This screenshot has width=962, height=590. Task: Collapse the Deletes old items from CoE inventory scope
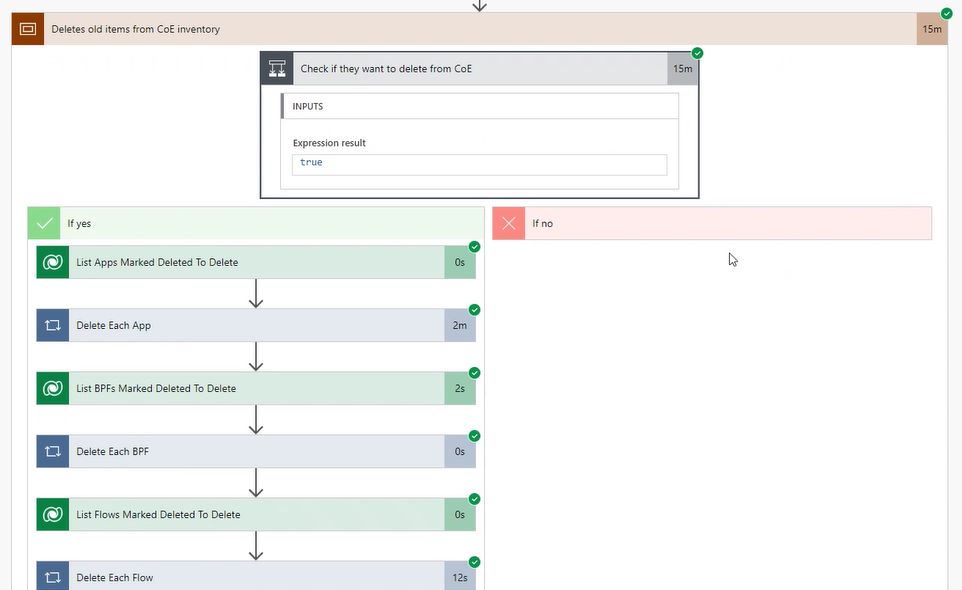tap(480, 29)
